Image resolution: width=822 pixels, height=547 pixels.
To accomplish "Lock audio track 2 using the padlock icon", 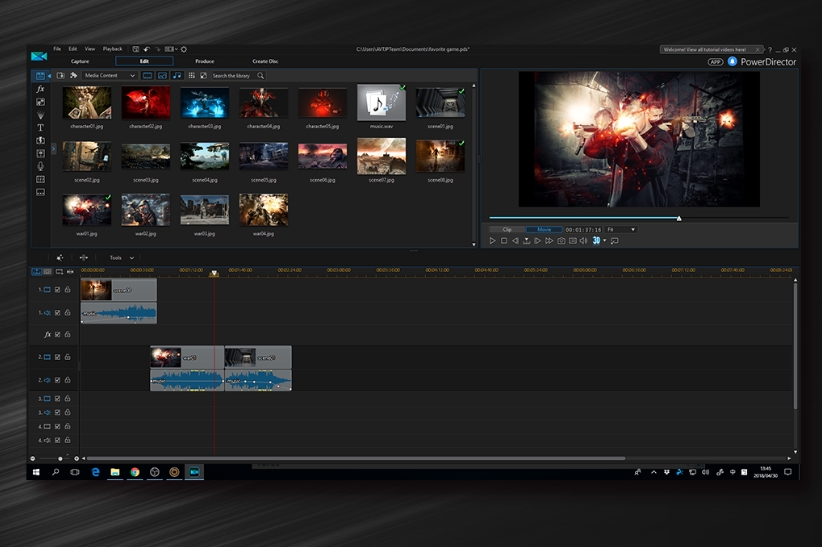I will (x=68, y=380).
